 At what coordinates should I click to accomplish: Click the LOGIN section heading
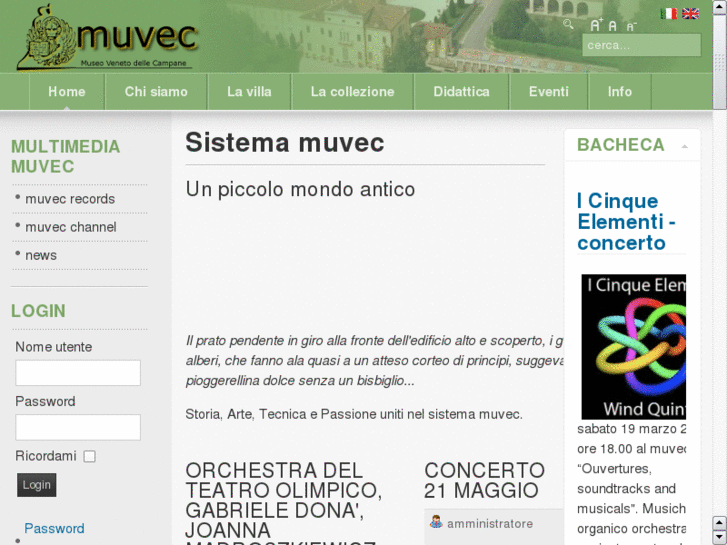(38, 311)
